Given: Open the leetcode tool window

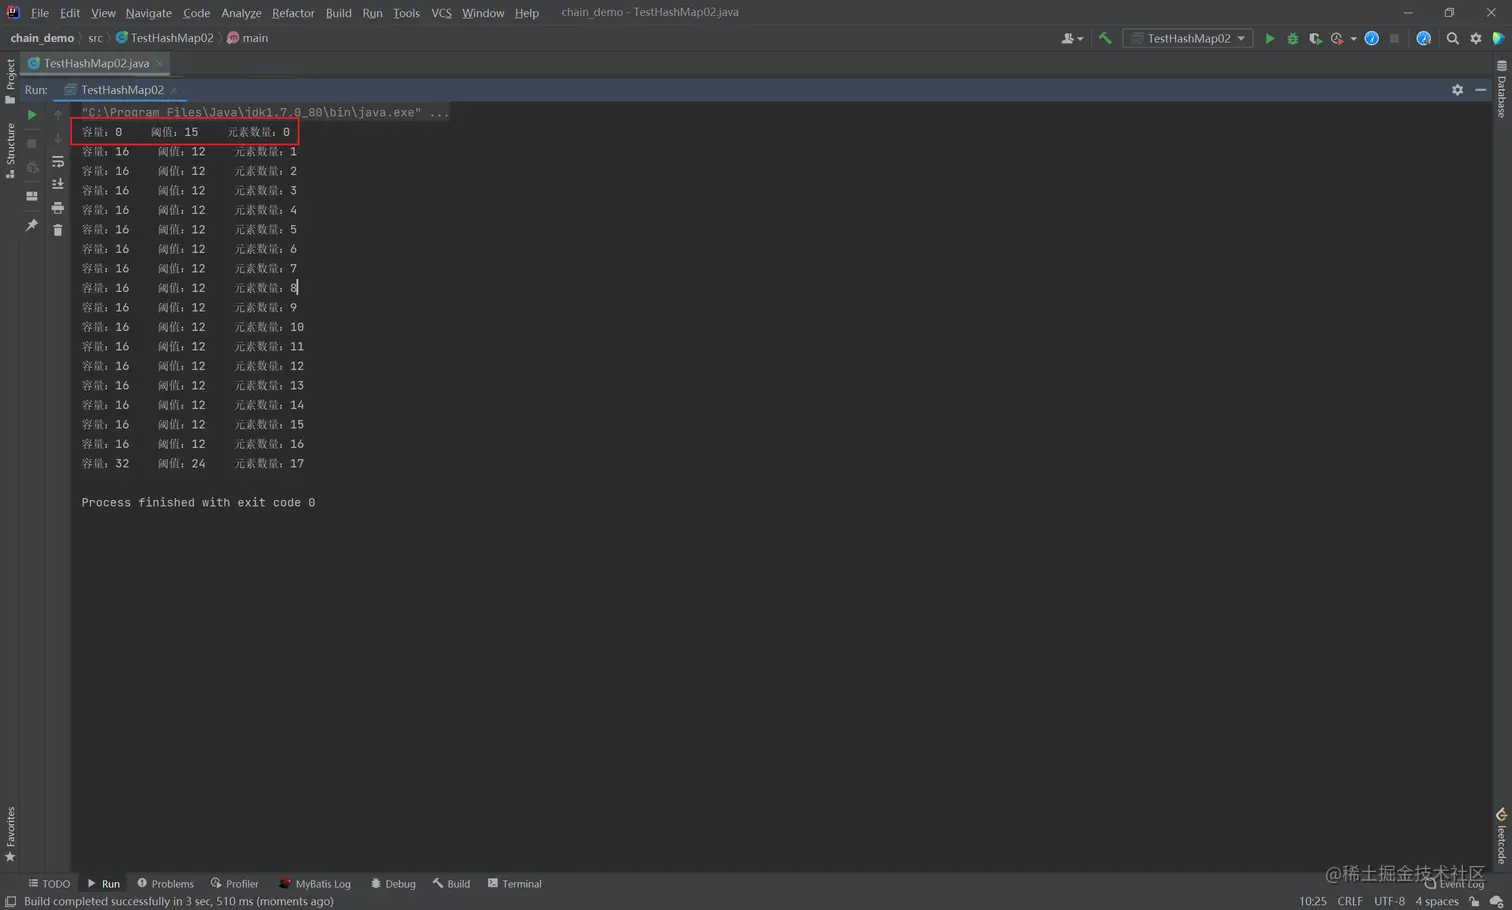Looking at the screenshot, I should (x=1502, y=836).
